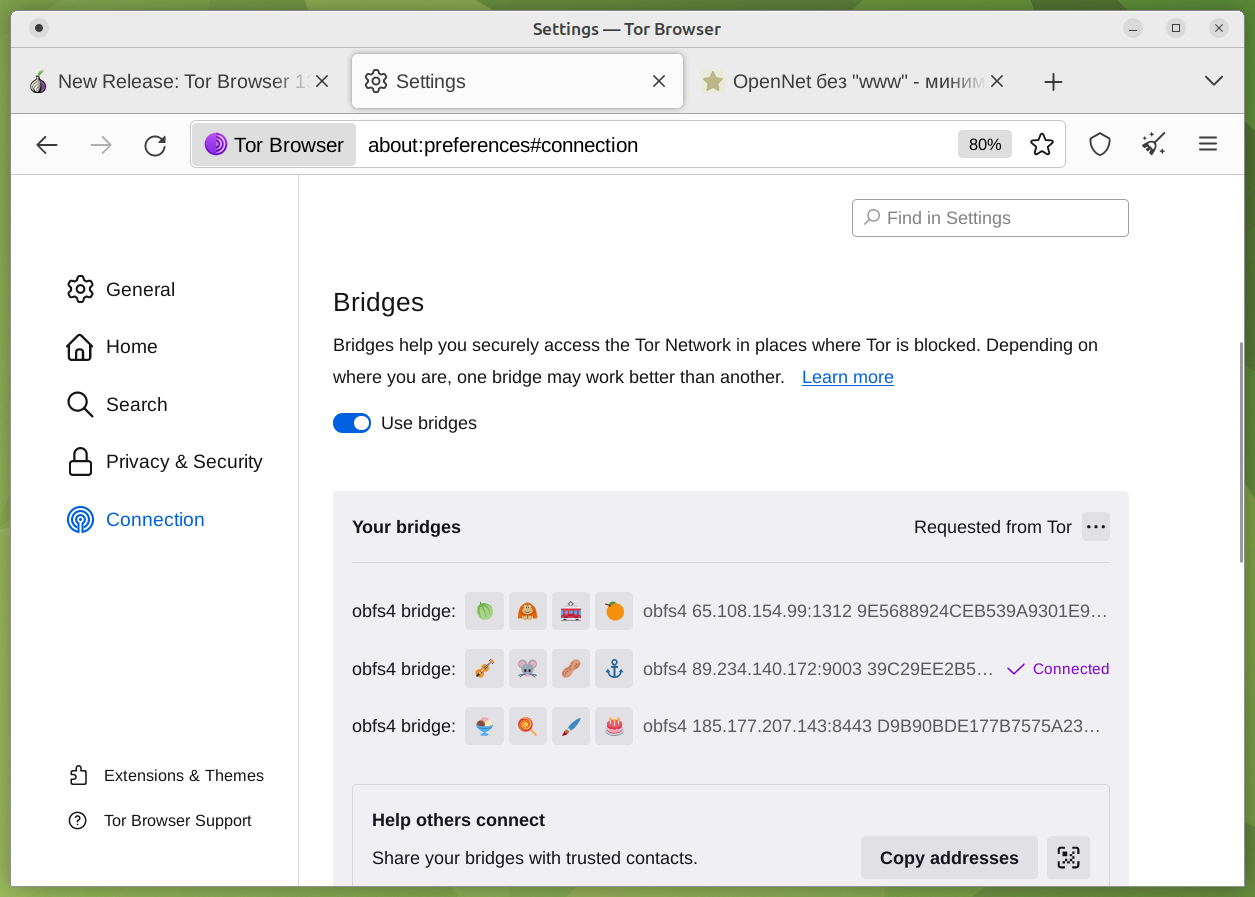The height and width of the screenshot is (897, 1255).
Task: Open the three-dot bridges options menu
Action: 1096,527
